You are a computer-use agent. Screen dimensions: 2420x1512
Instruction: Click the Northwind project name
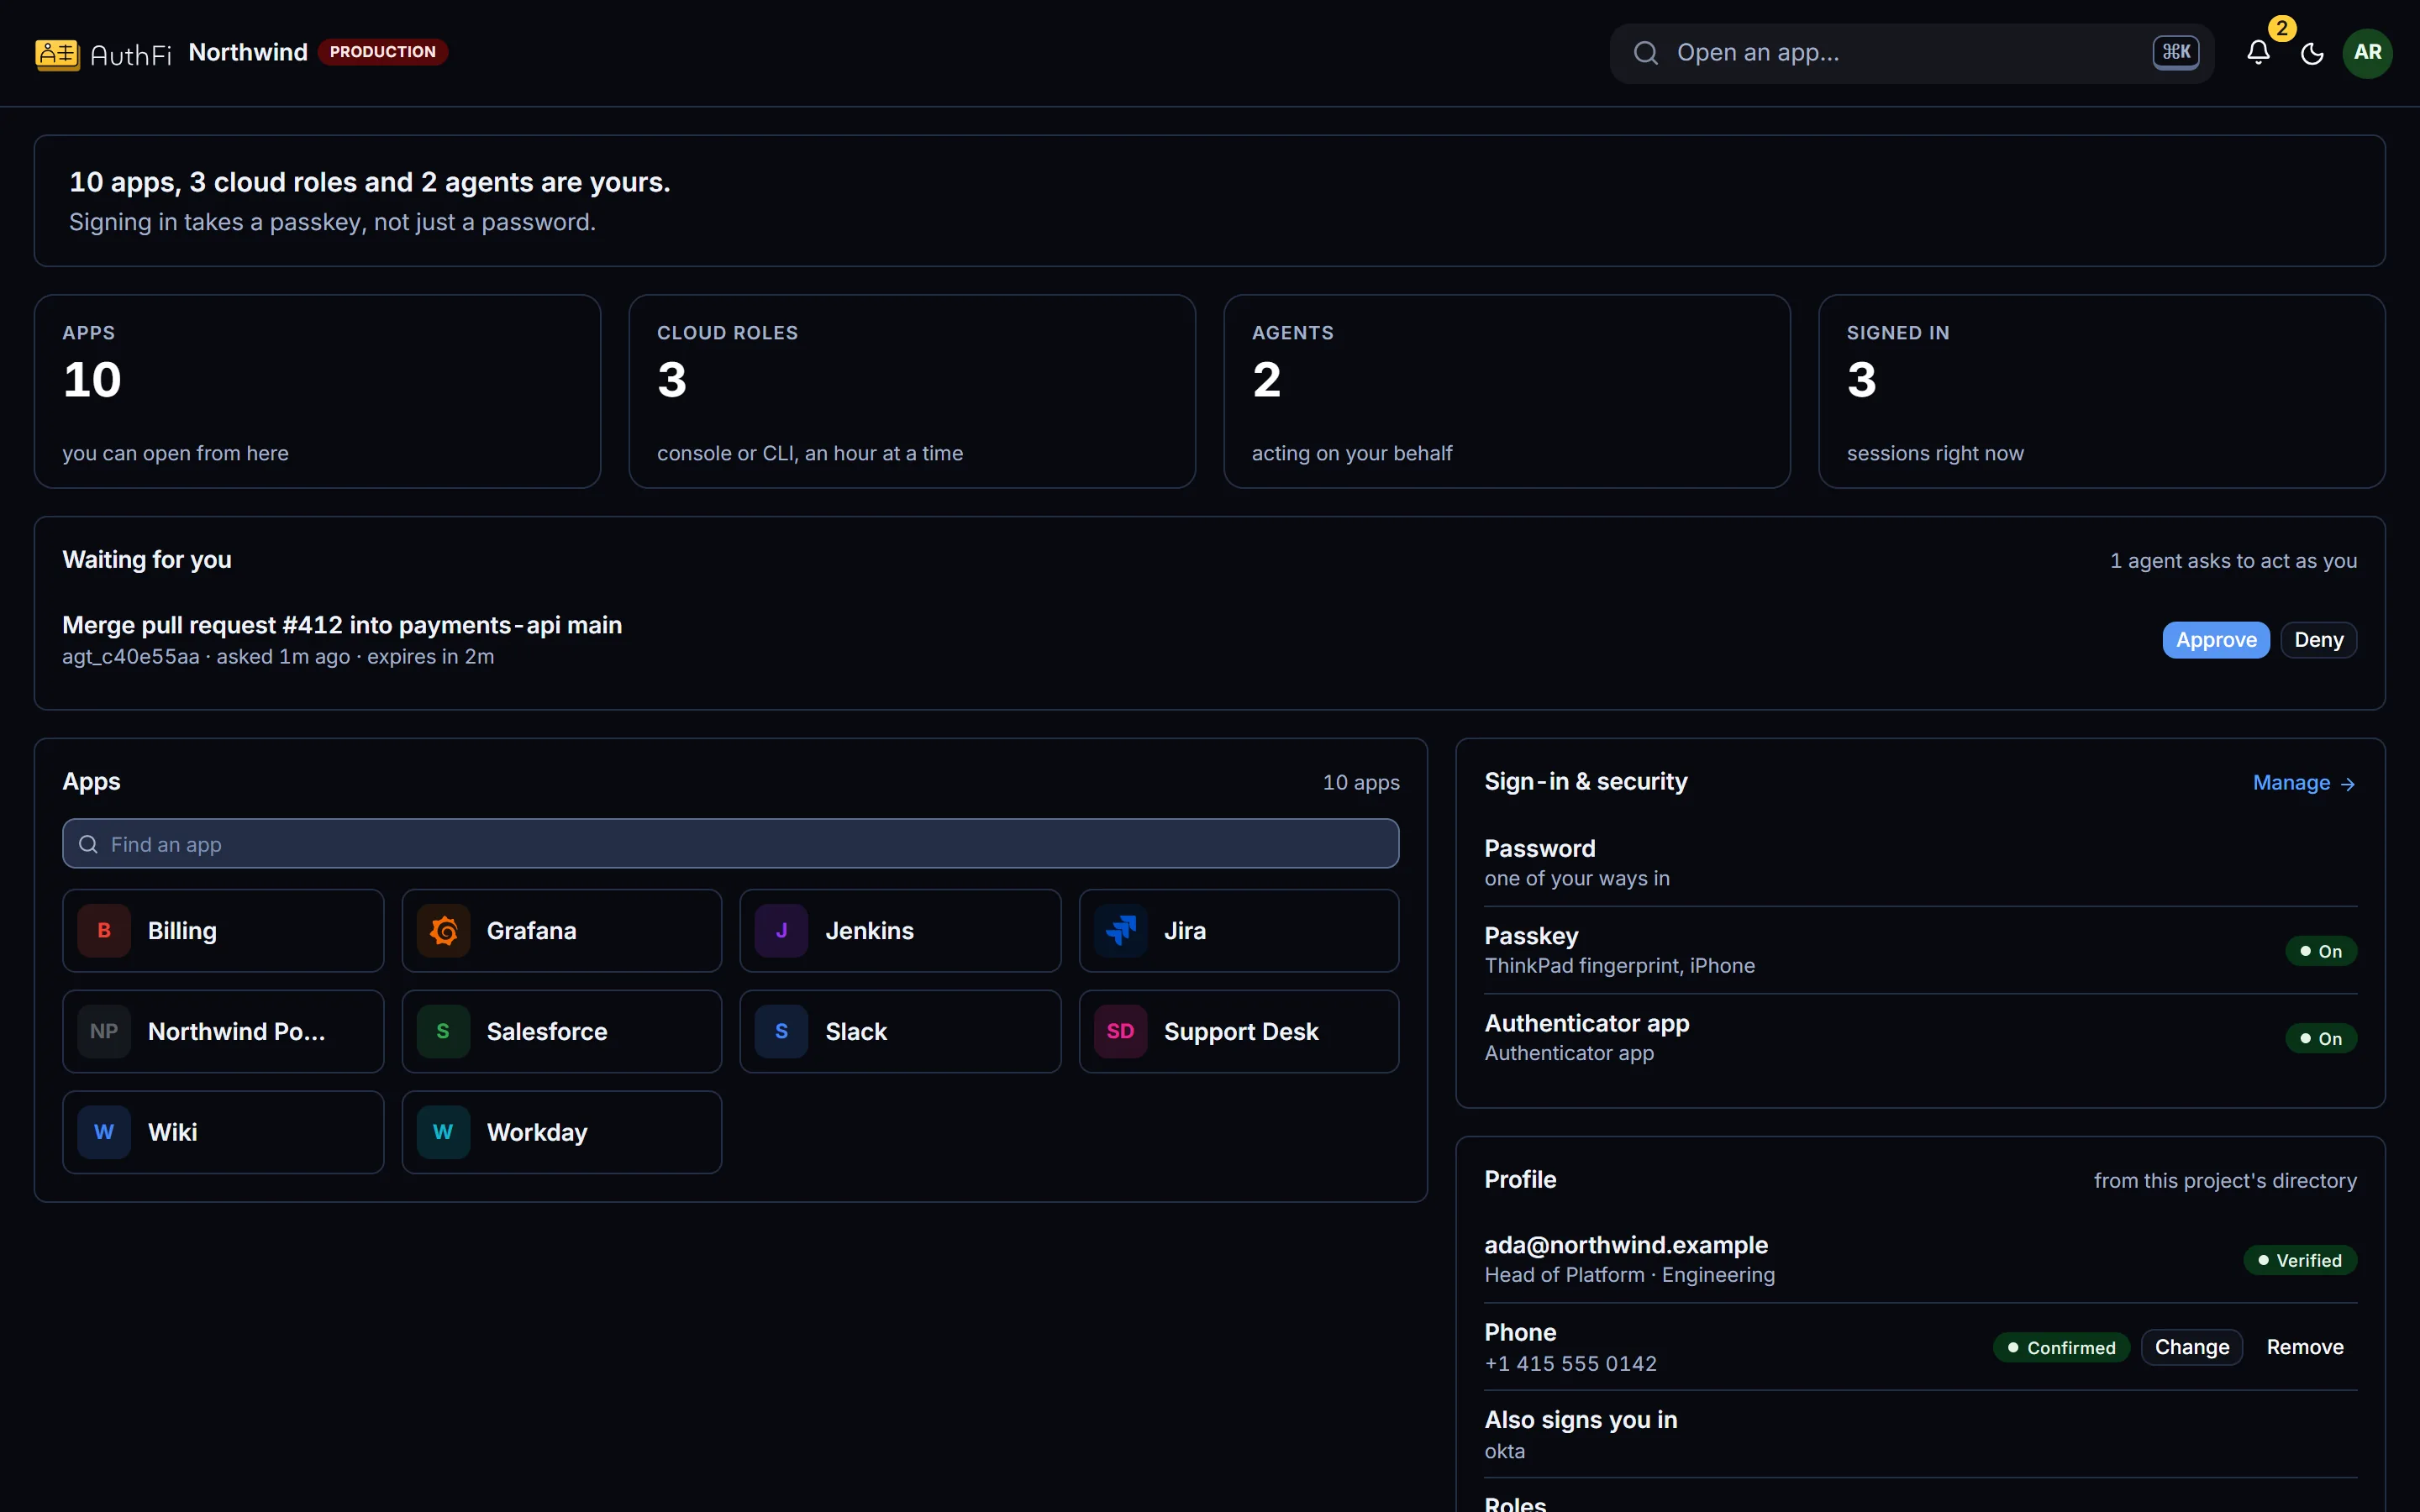point(248,52)
